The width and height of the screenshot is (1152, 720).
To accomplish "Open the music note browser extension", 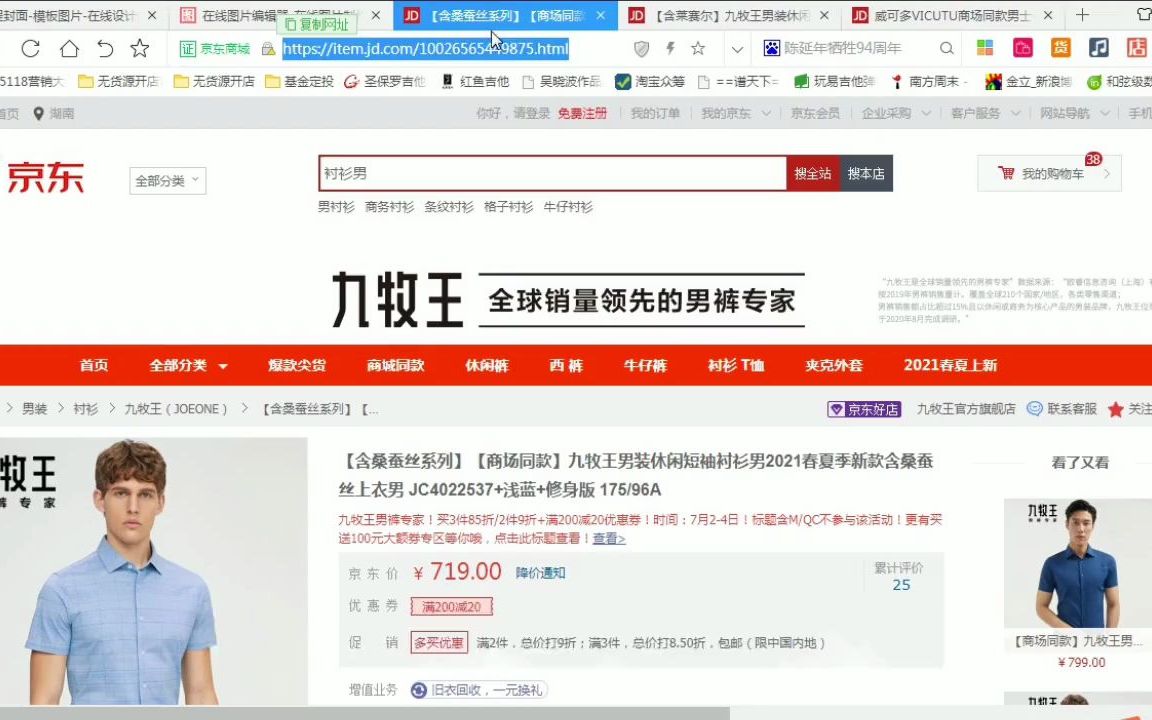I will [1100, 47].
